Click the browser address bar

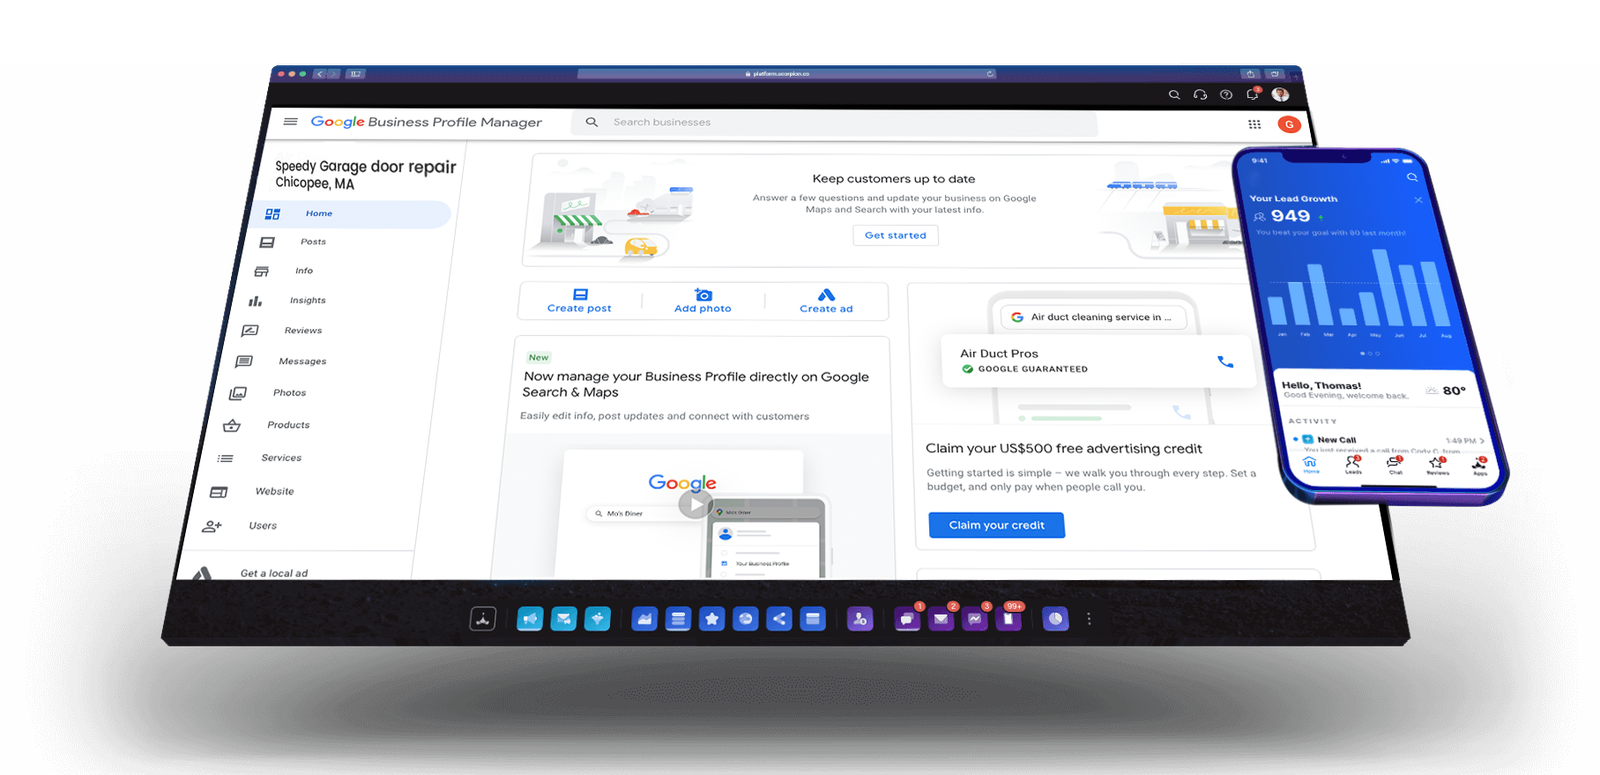click(x=786, y=74)
